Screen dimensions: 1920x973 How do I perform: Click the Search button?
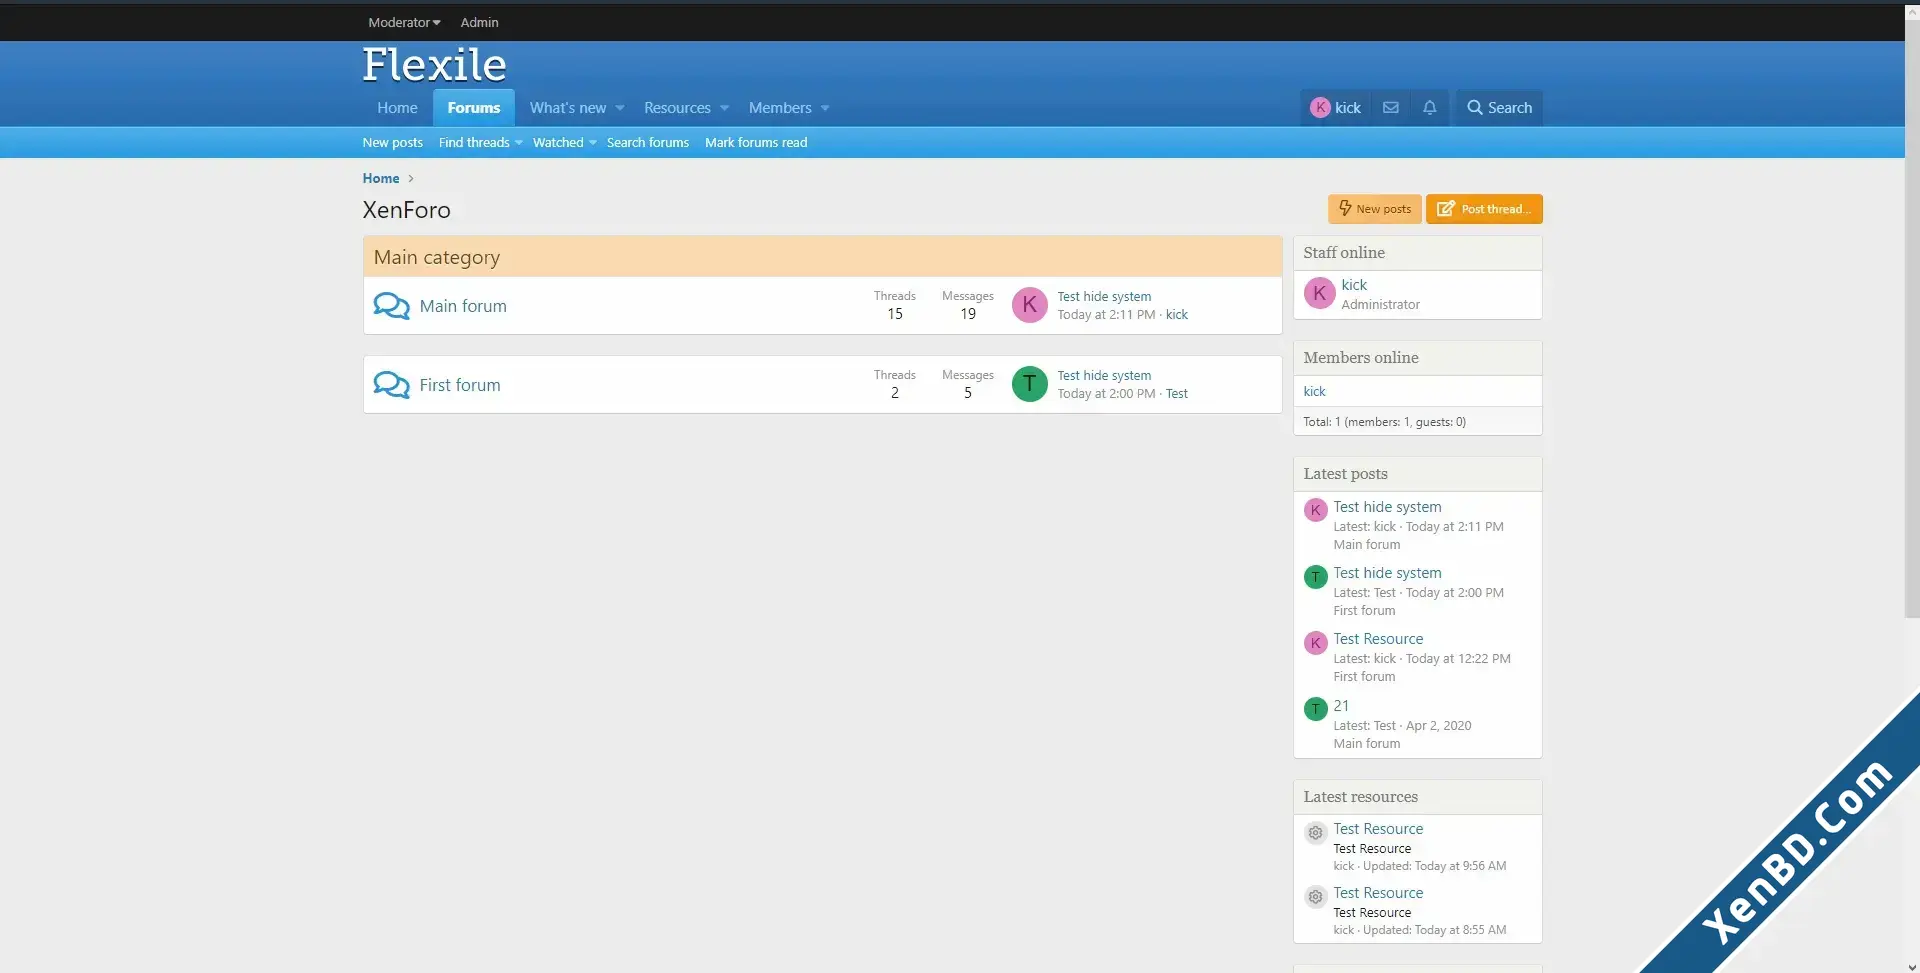[x=1499, y=107]
